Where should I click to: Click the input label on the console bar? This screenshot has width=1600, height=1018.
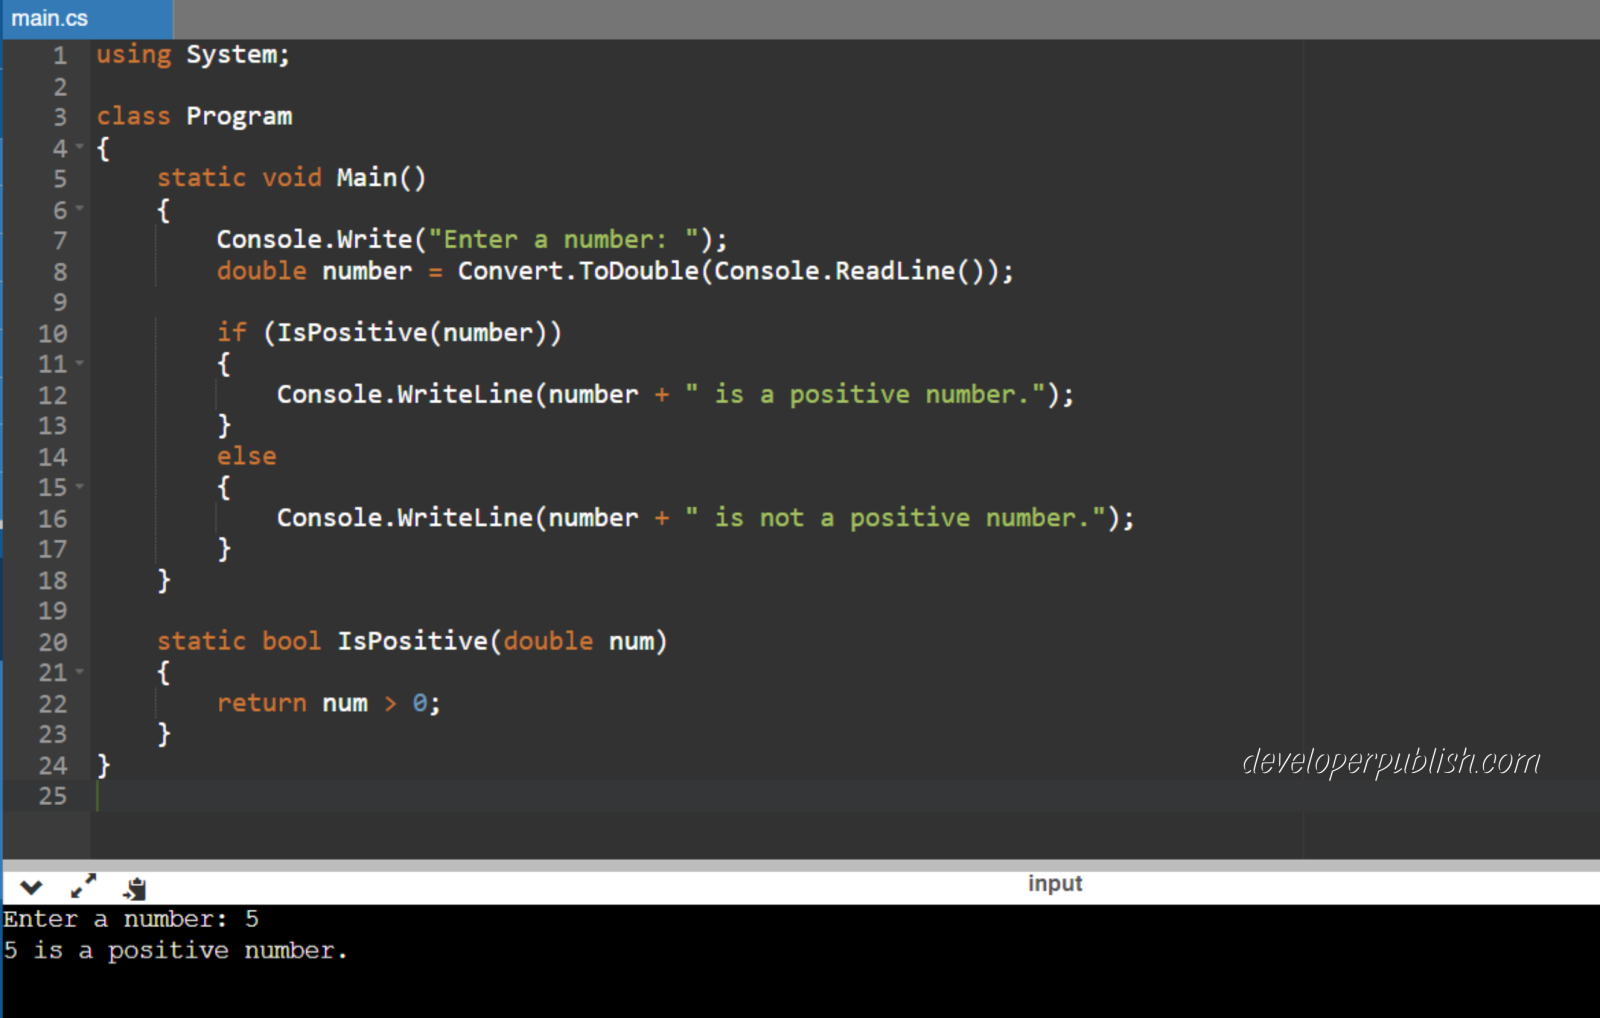1055,883
